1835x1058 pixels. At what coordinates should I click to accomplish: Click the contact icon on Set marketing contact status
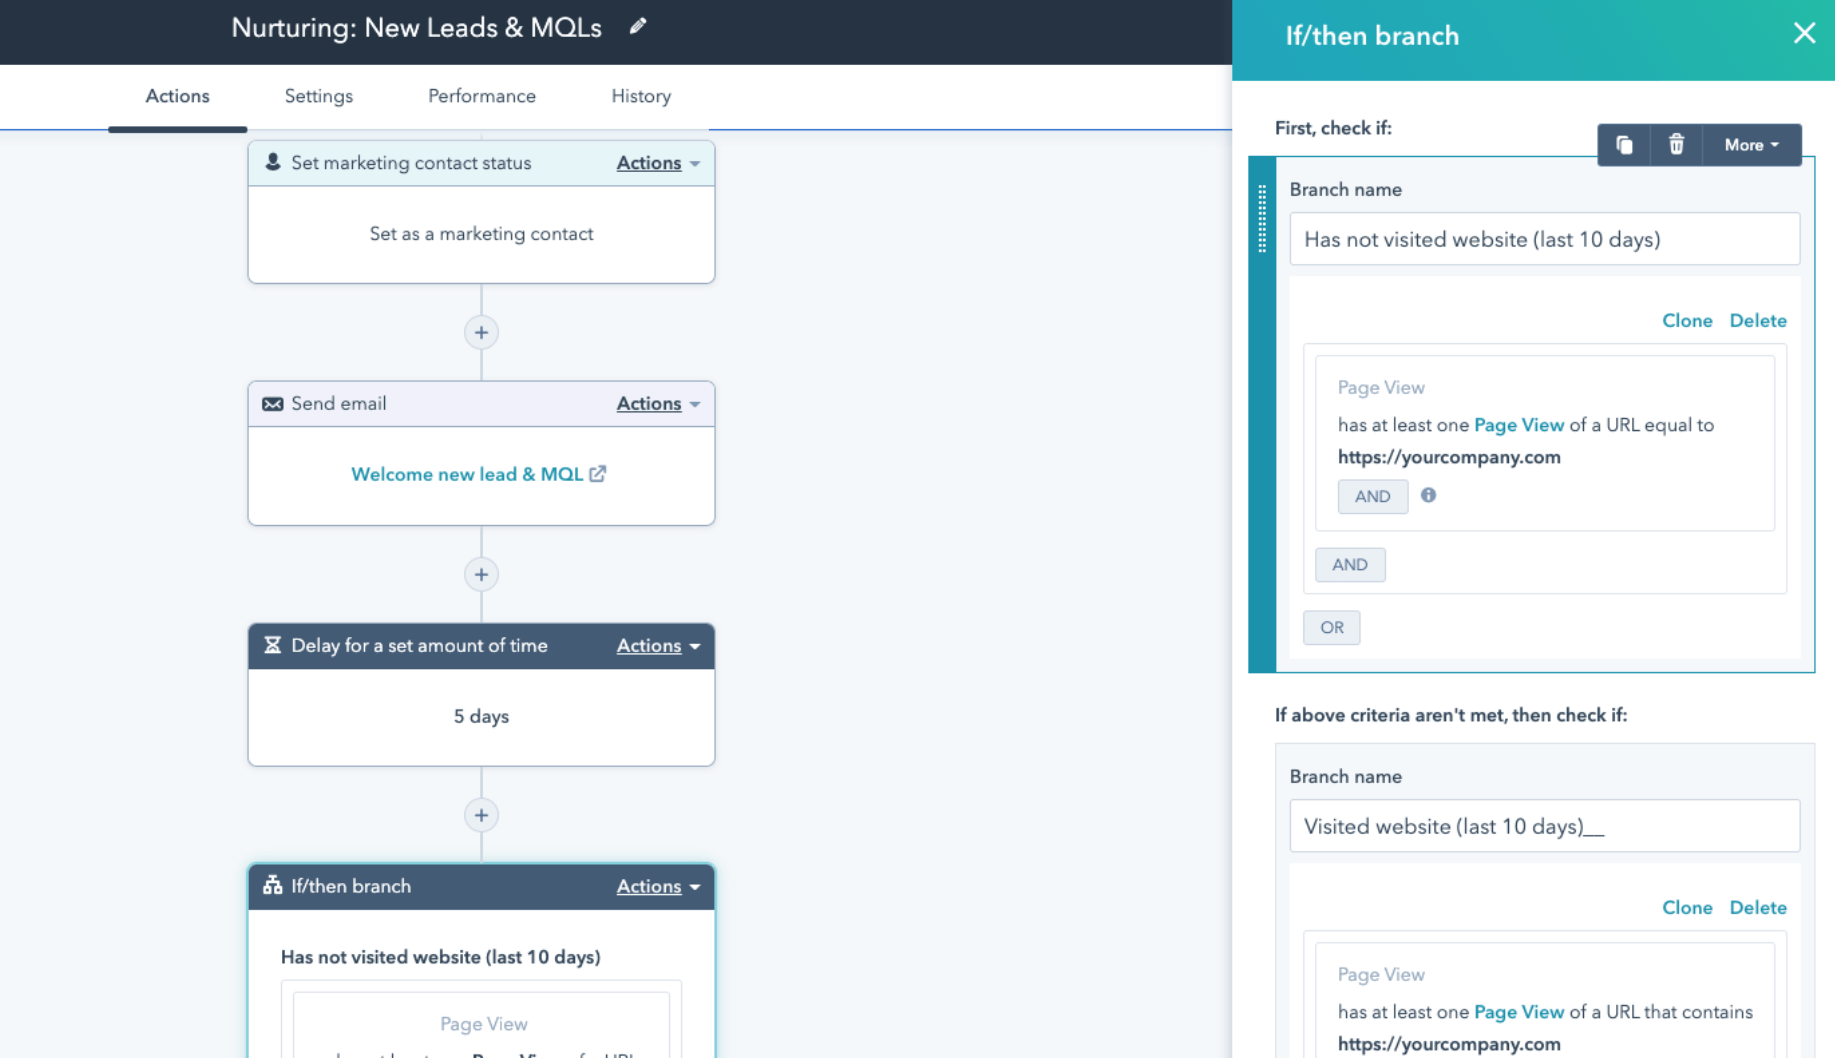[273, 162]
